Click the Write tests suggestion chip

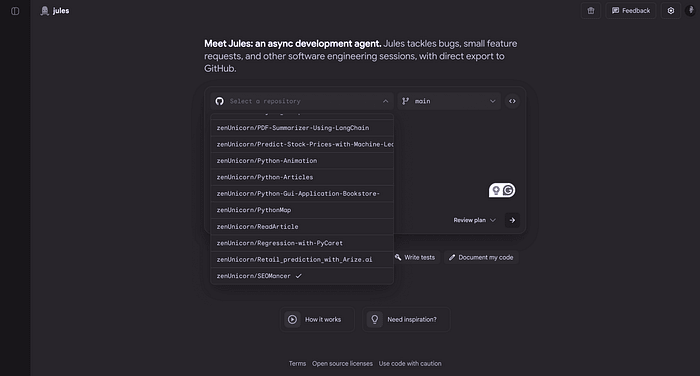tap(415, 257)
